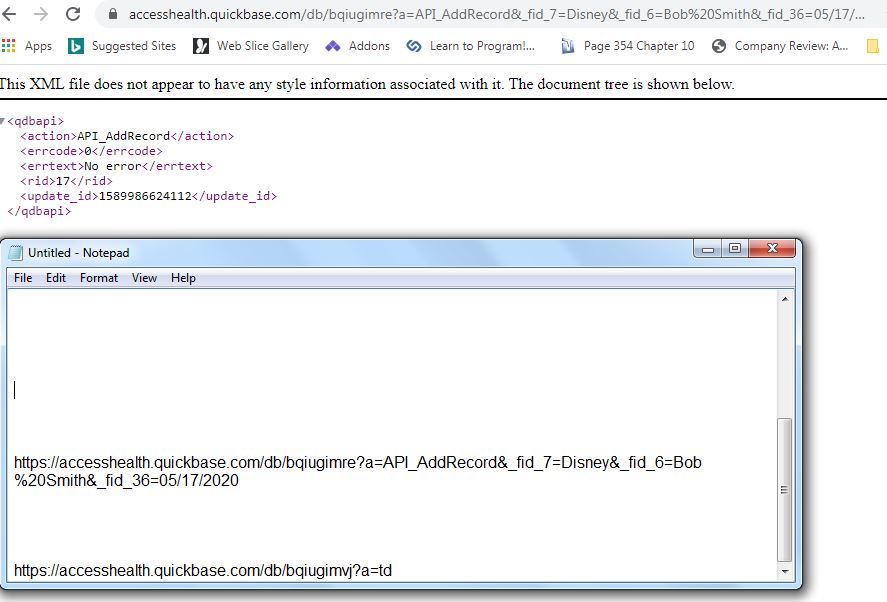Open the Apps bookmarks shortcut label
This screenshot has width=887, height=602.
pos(38,46)
